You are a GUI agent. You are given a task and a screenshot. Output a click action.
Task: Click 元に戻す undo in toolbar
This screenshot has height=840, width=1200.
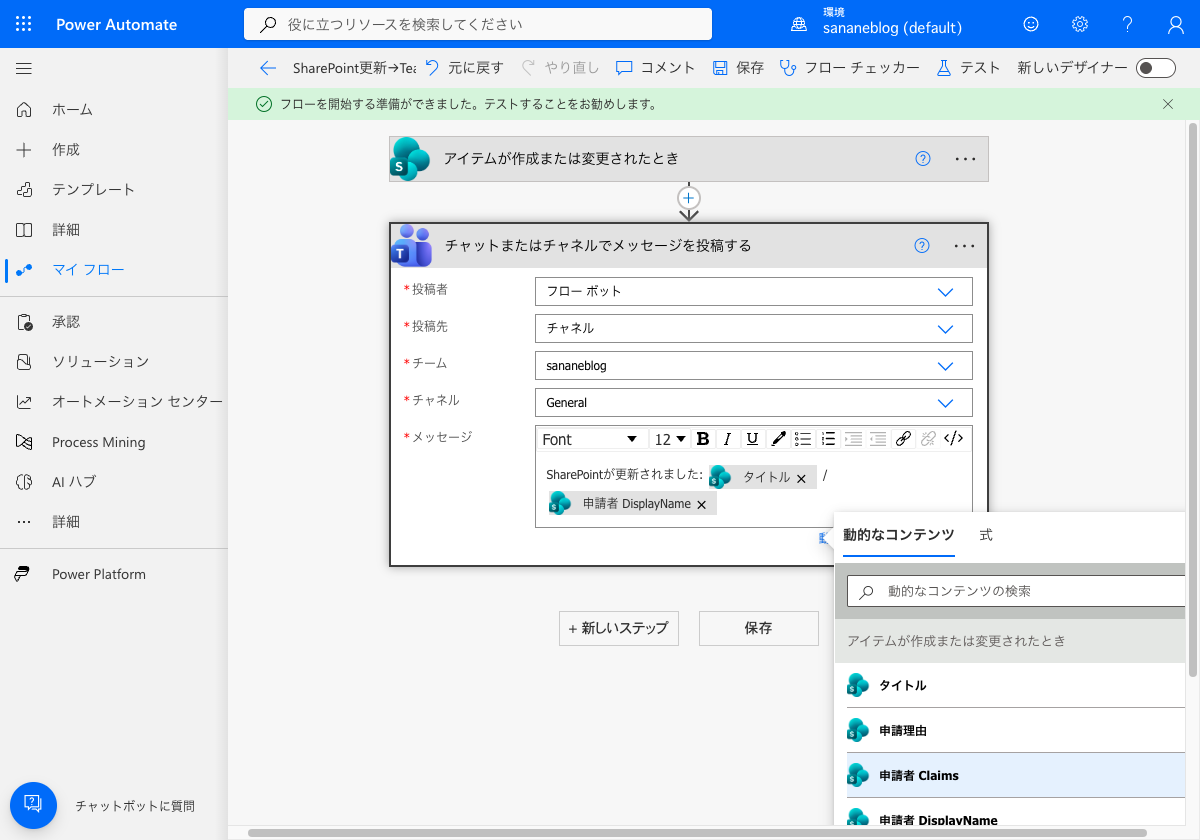[464, 68]
